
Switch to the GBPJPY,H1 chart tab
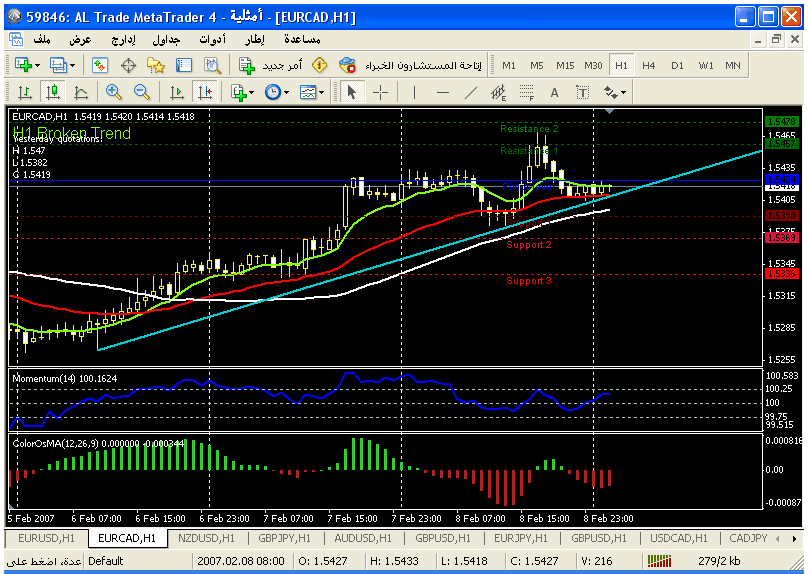281,538
